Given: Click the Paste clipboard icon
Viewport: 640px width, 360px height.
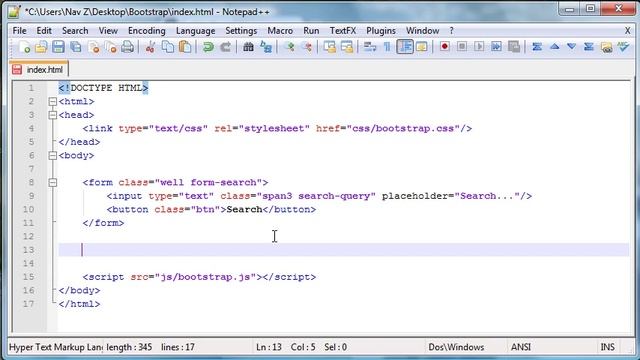Looking at the screenshot, I should click(185, 47).
